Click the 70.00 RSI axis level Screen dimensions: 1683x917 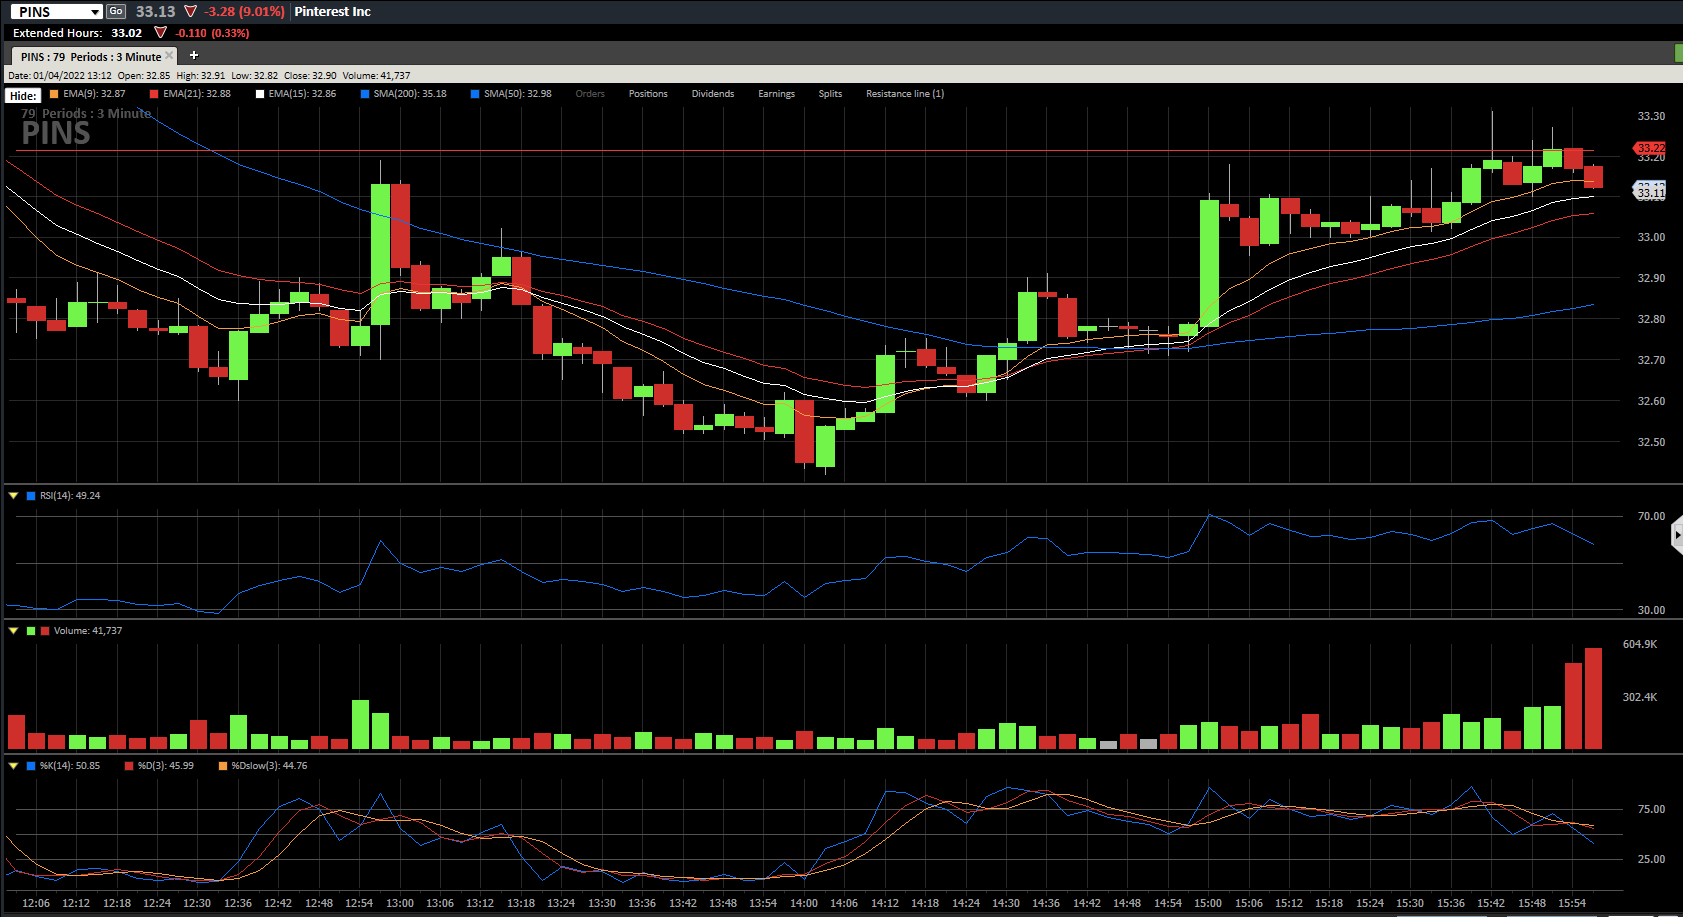click(1651, 516)
